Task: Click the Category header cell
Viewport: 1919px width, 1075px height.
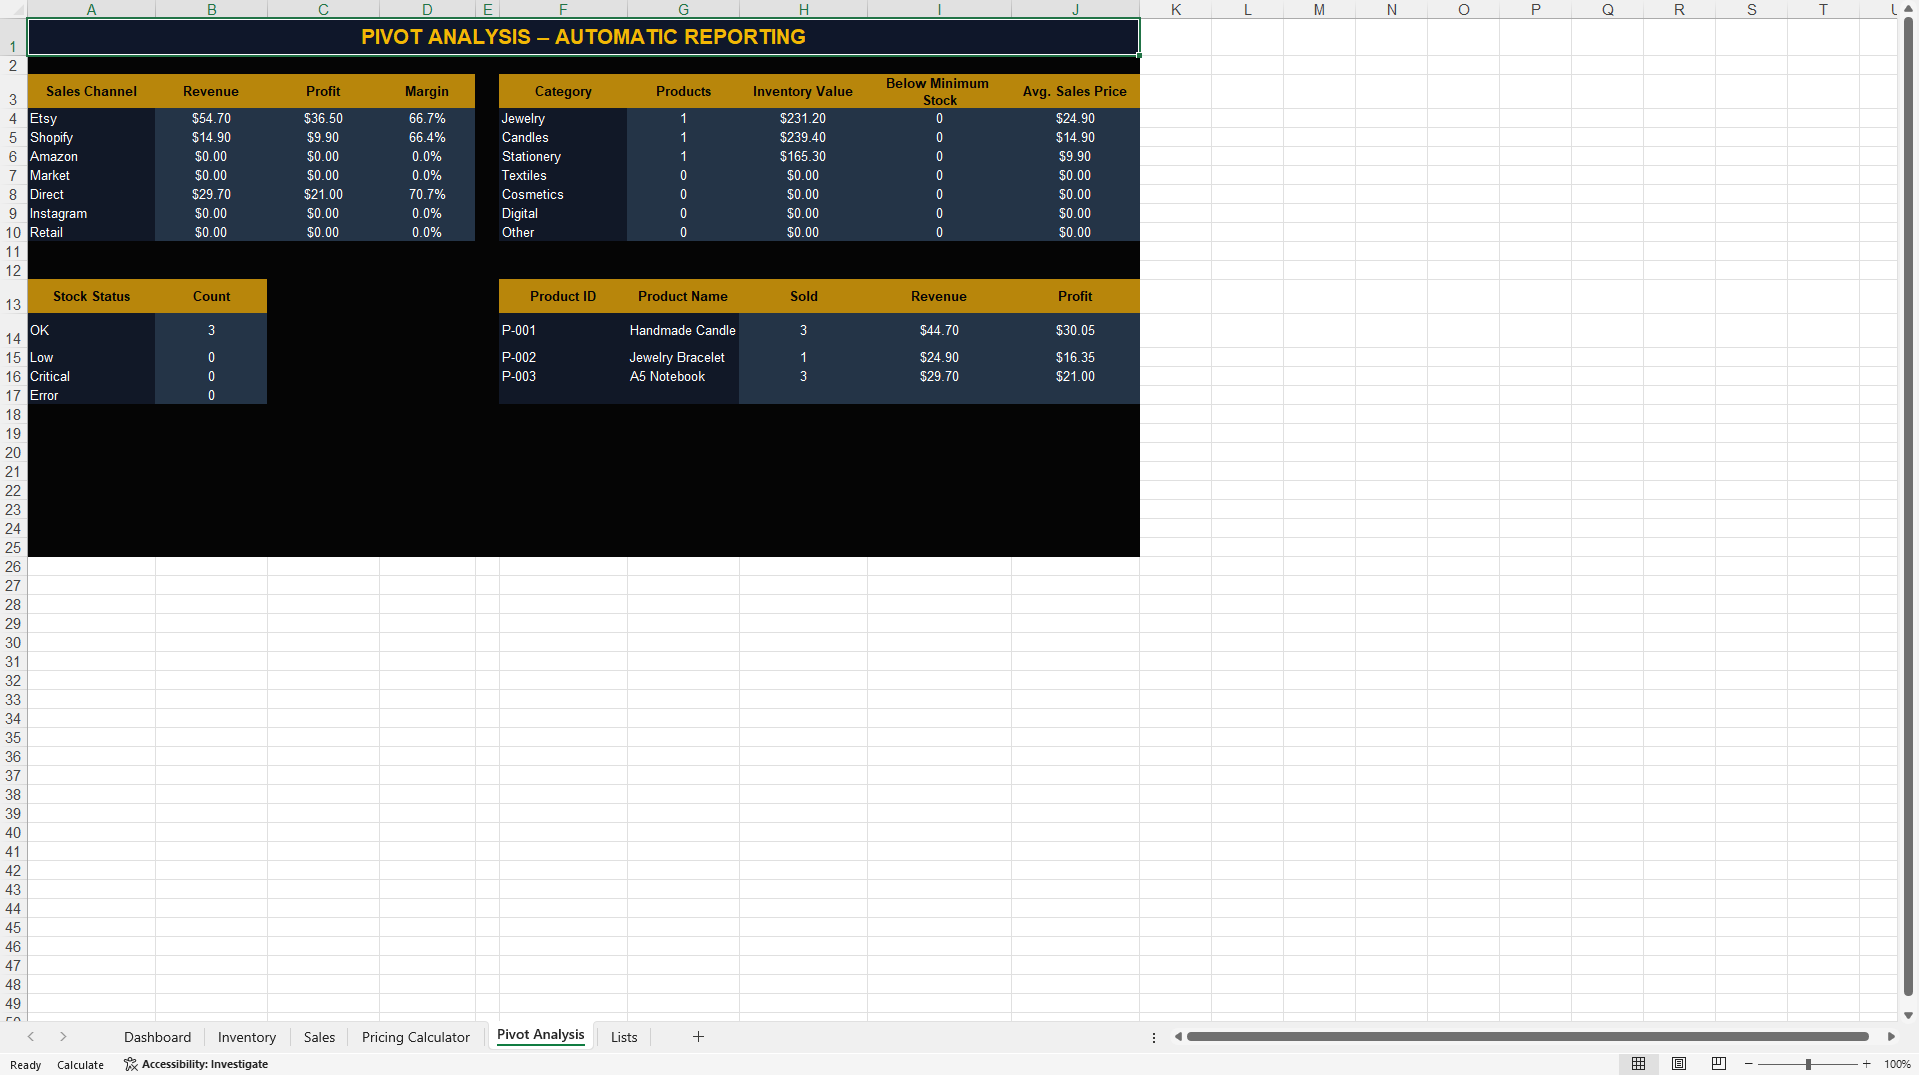Action: pyautogui.click(x=563, y=91)
